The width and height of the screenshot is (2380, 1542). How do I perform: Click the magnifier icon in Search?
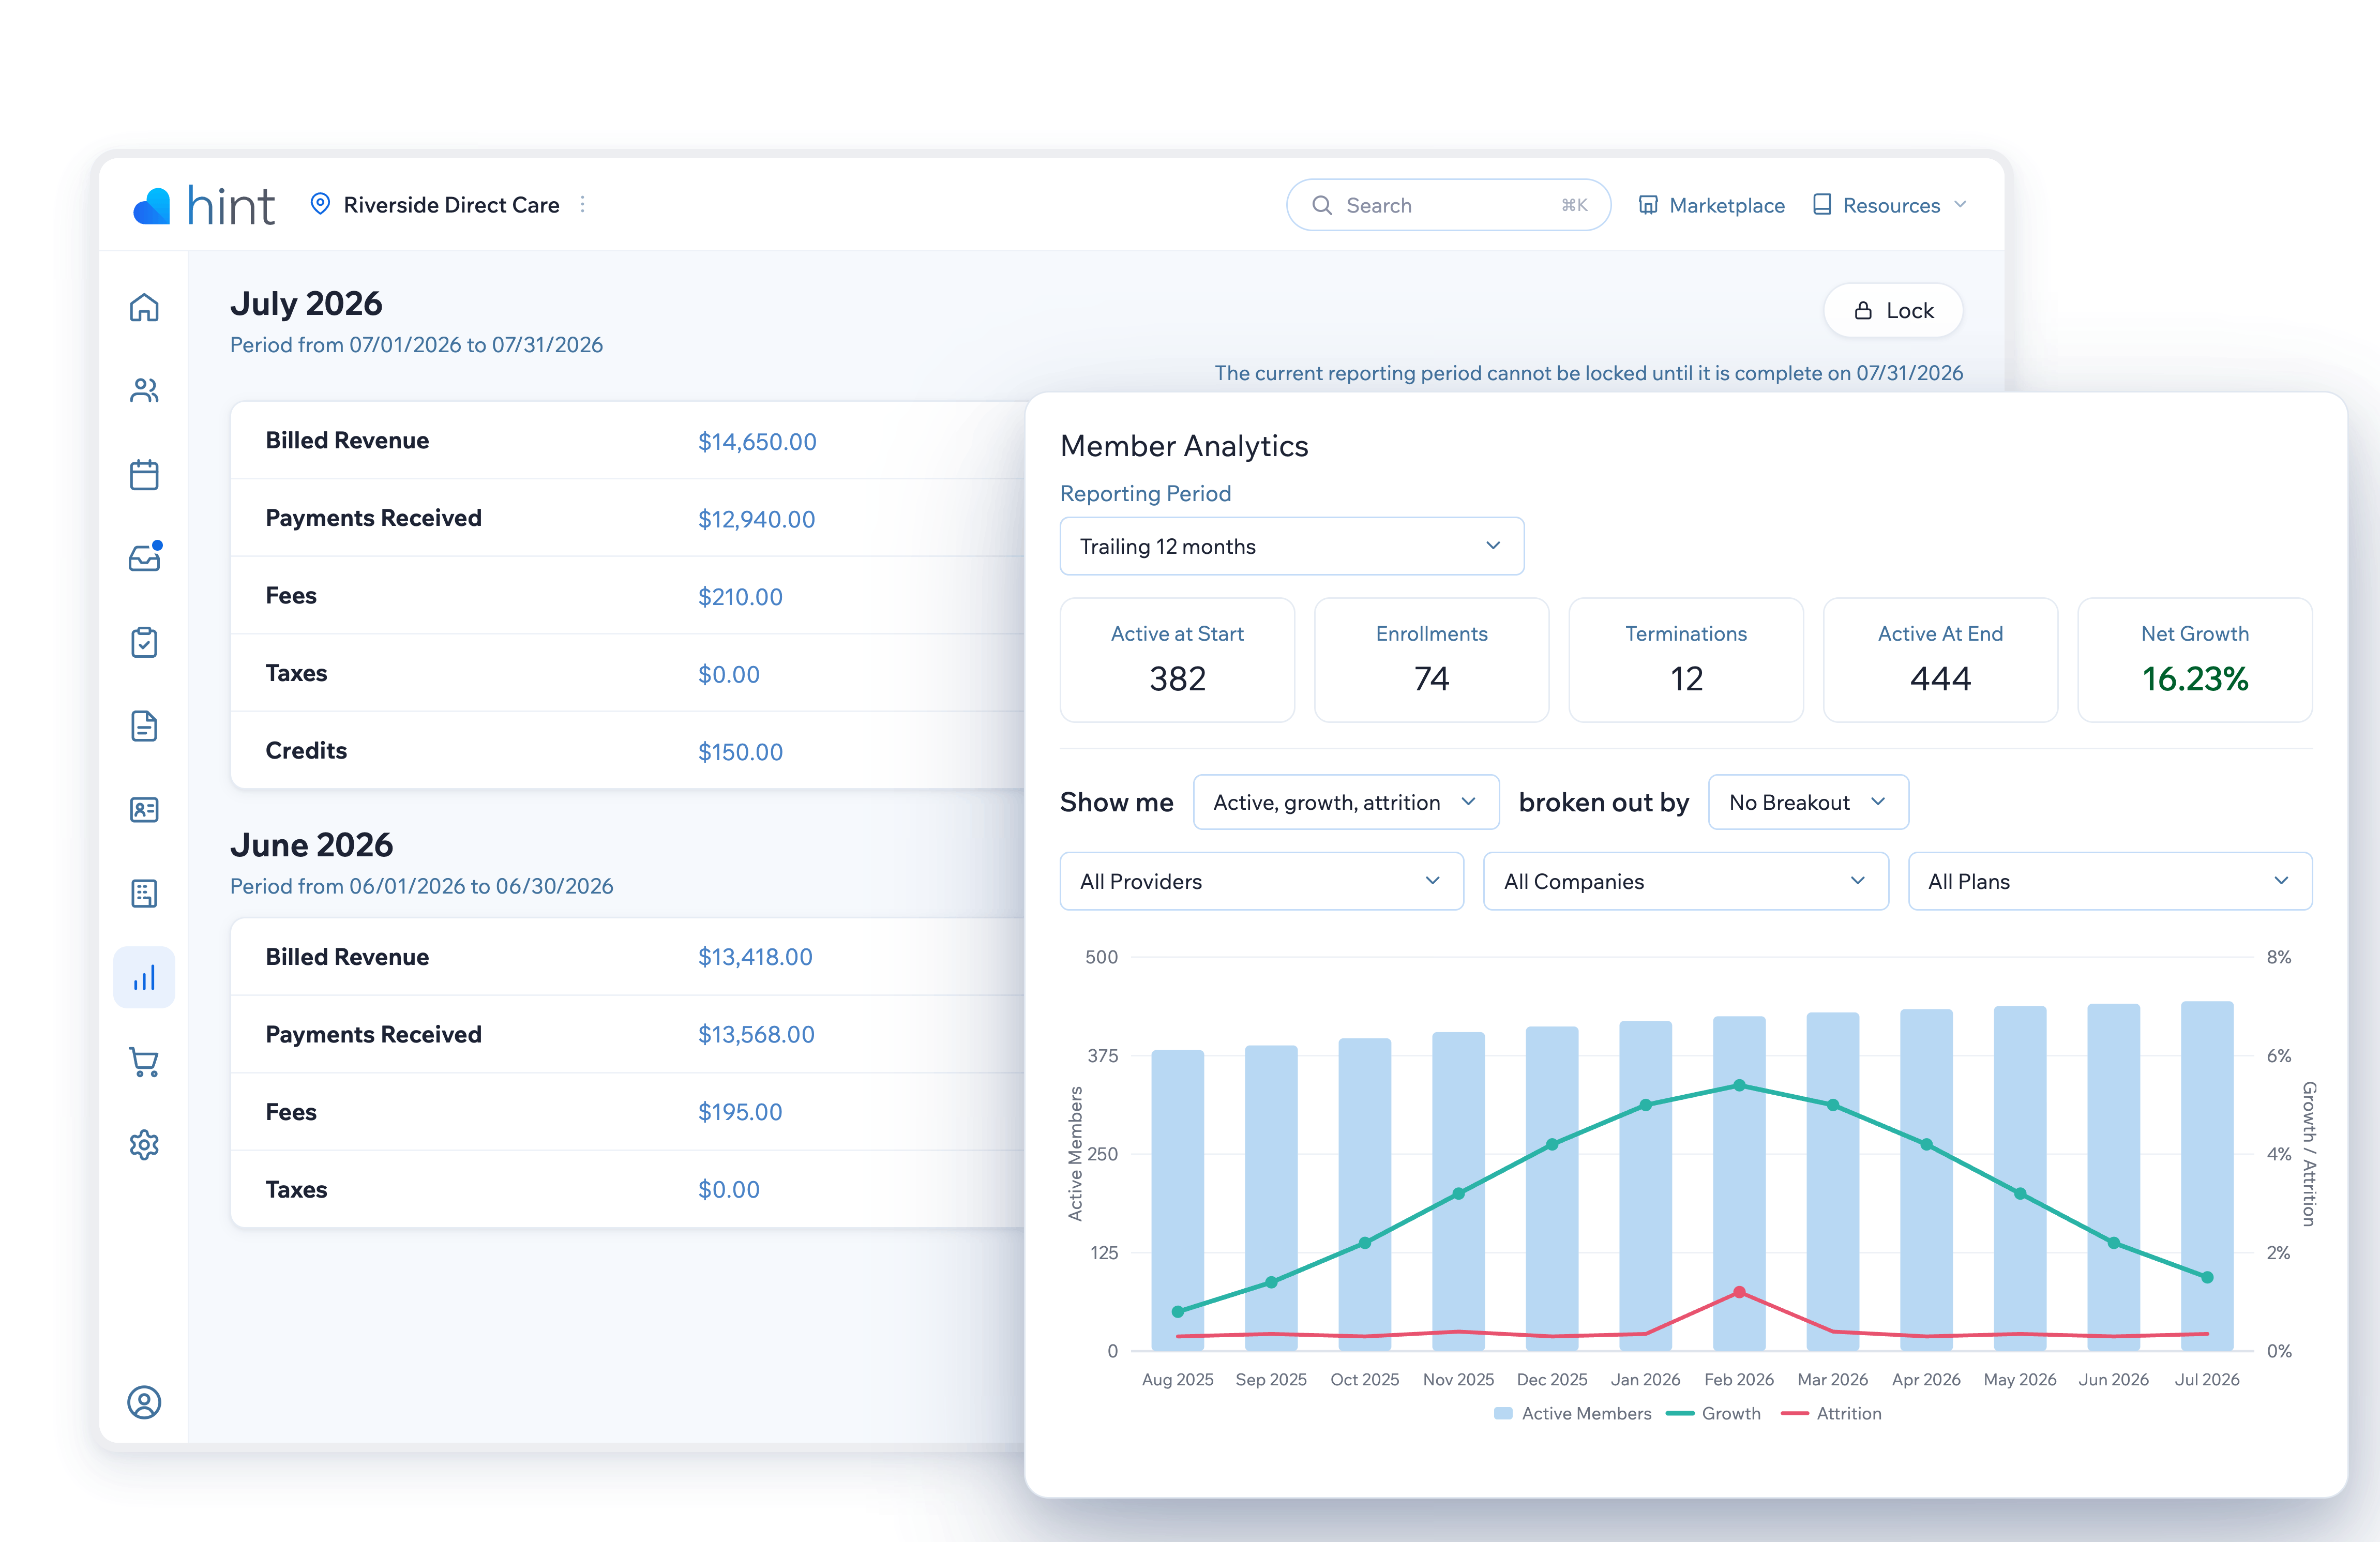point(1322,205)
